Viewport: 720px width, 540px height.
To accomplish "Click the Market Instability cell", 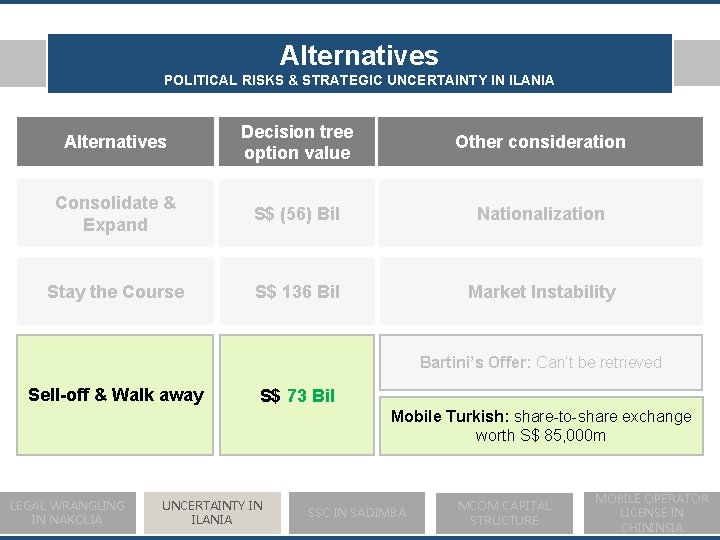I will [540, 292].
